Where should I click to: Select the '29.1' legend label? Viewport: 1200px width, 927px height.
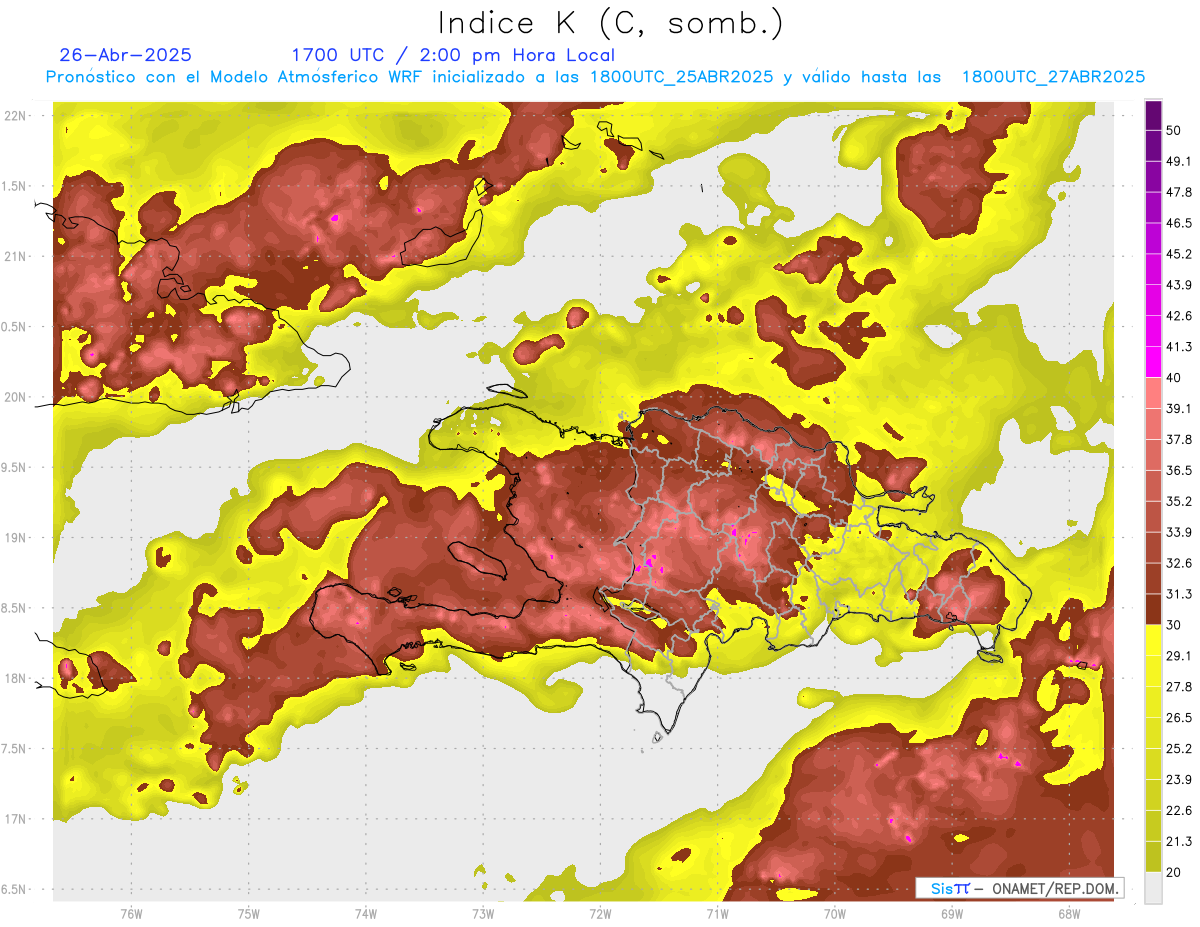(x=1179, y=655)
